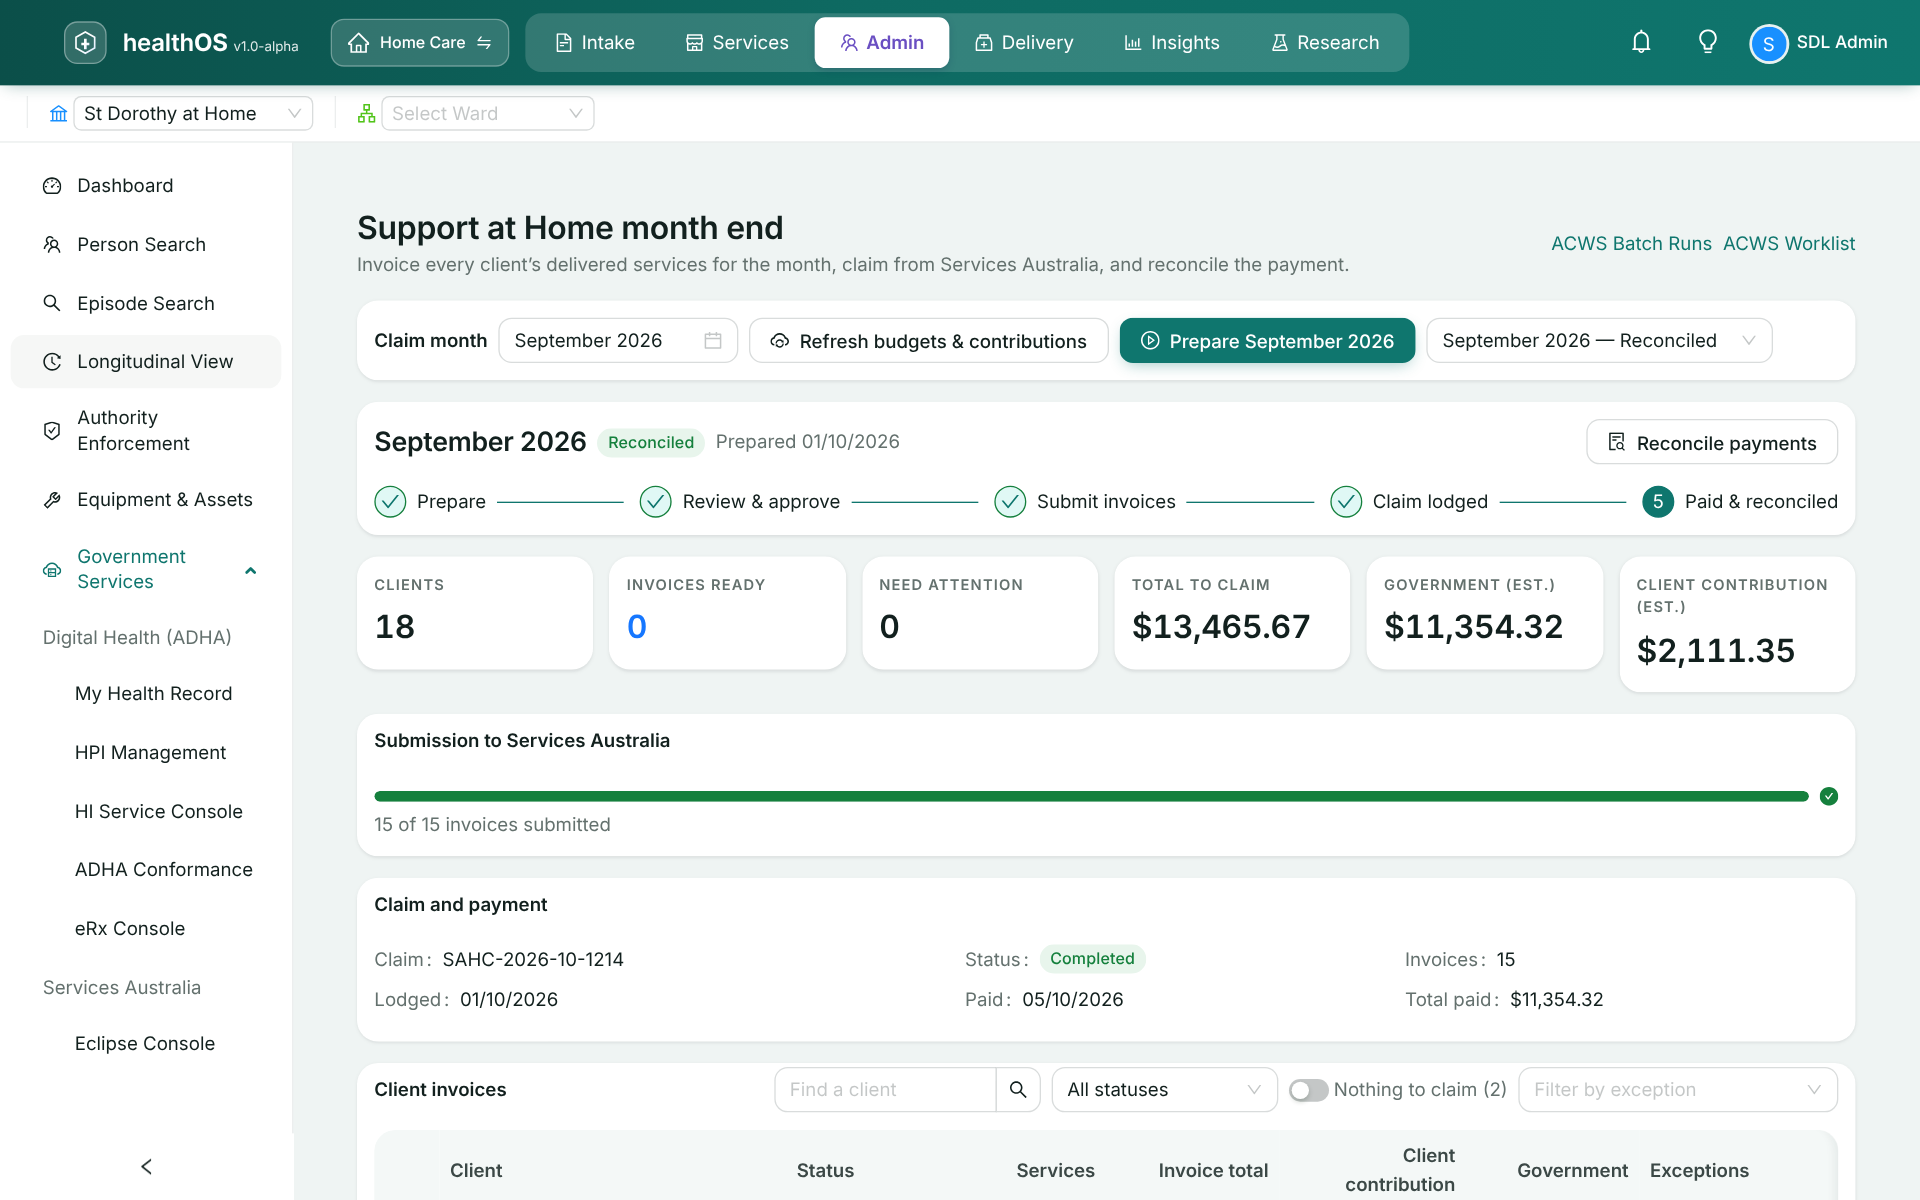Click the Client column header
The width and height of the screenshot is (1920, 1200).
[x=476, y=1170]
